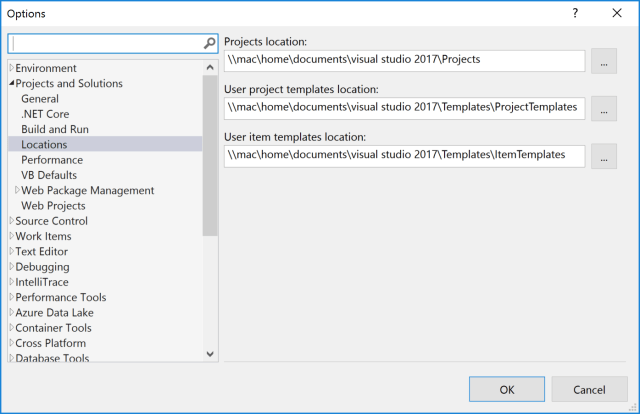
Task: Expand the Web Package Management node
Action: 17,190
